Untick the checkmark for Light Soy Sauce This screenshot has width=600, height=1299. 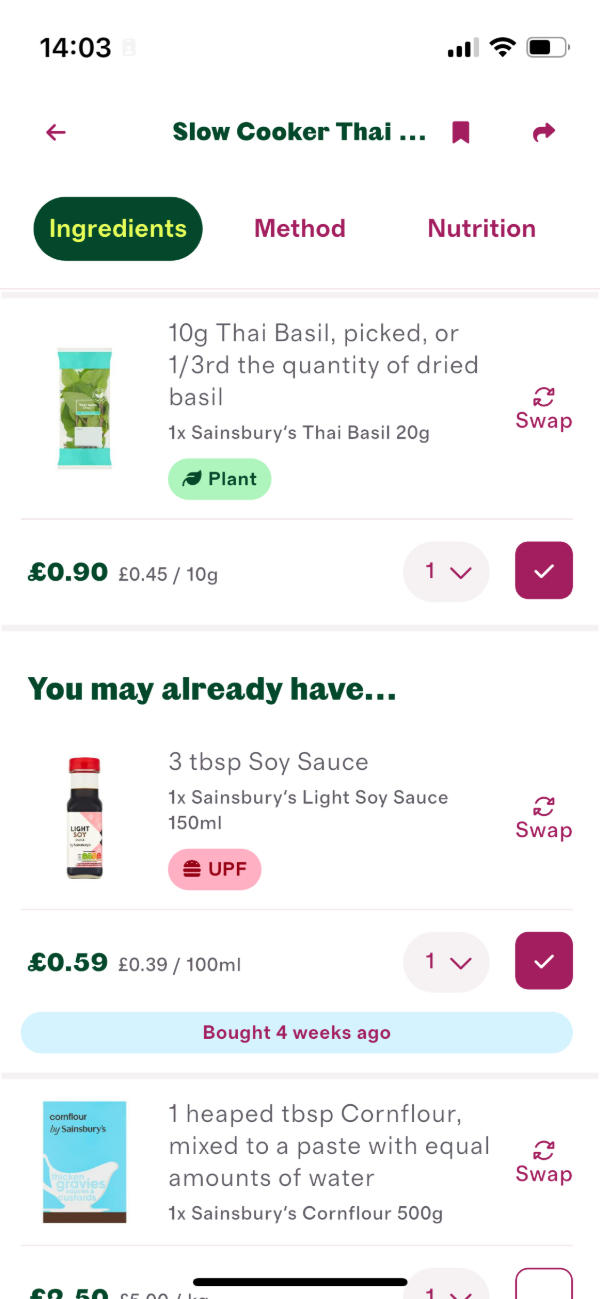[x=544, y=960]
